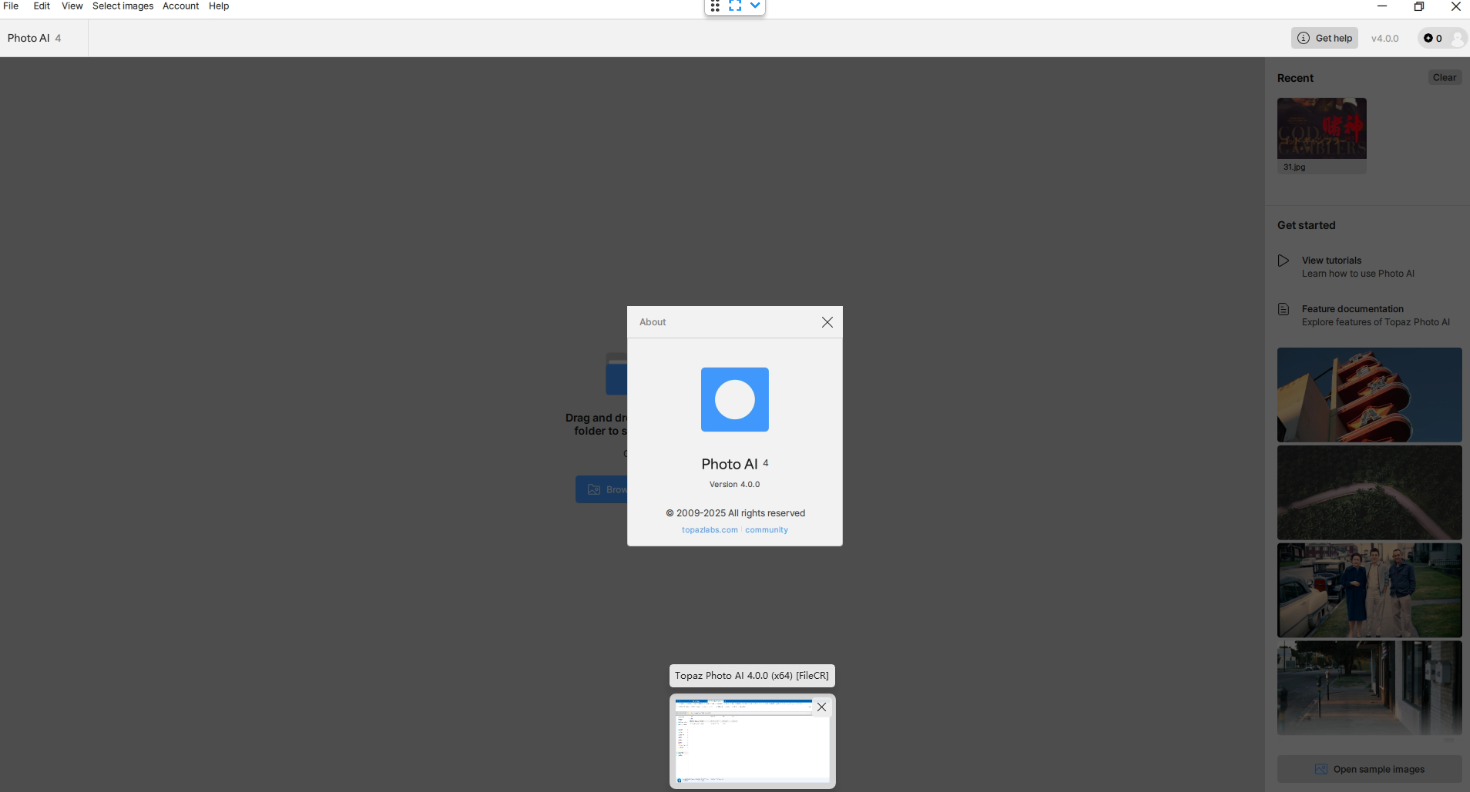This screenshot has height=792, width=1470.
Task: Minimize the Photo AI window
Action: 1382,6
